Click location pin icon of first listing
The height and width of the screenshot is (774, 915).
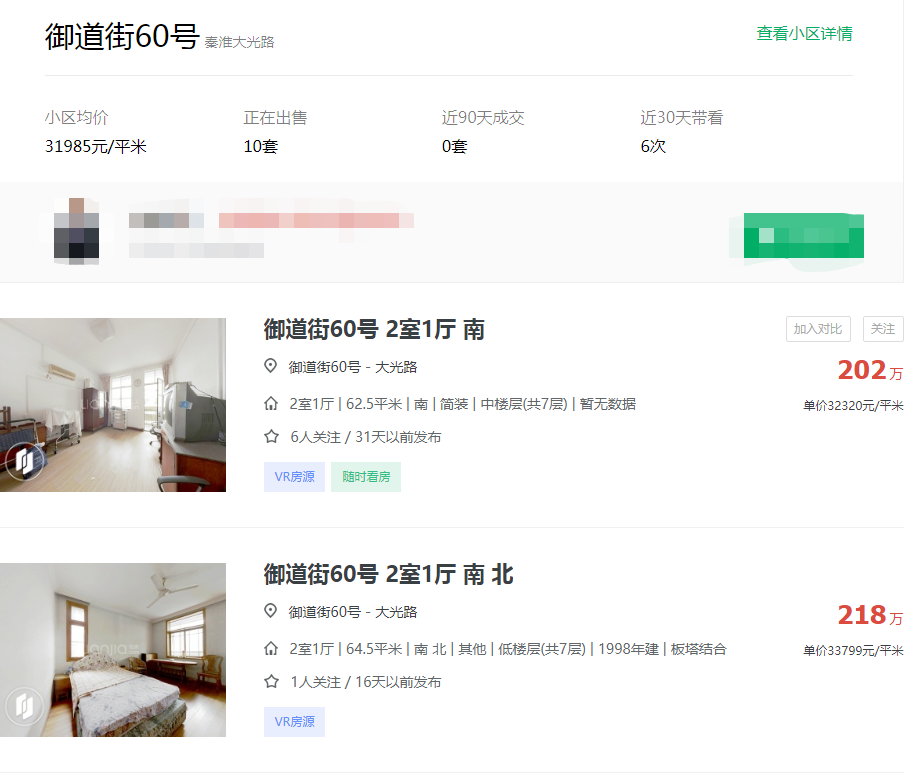point(270,366)
